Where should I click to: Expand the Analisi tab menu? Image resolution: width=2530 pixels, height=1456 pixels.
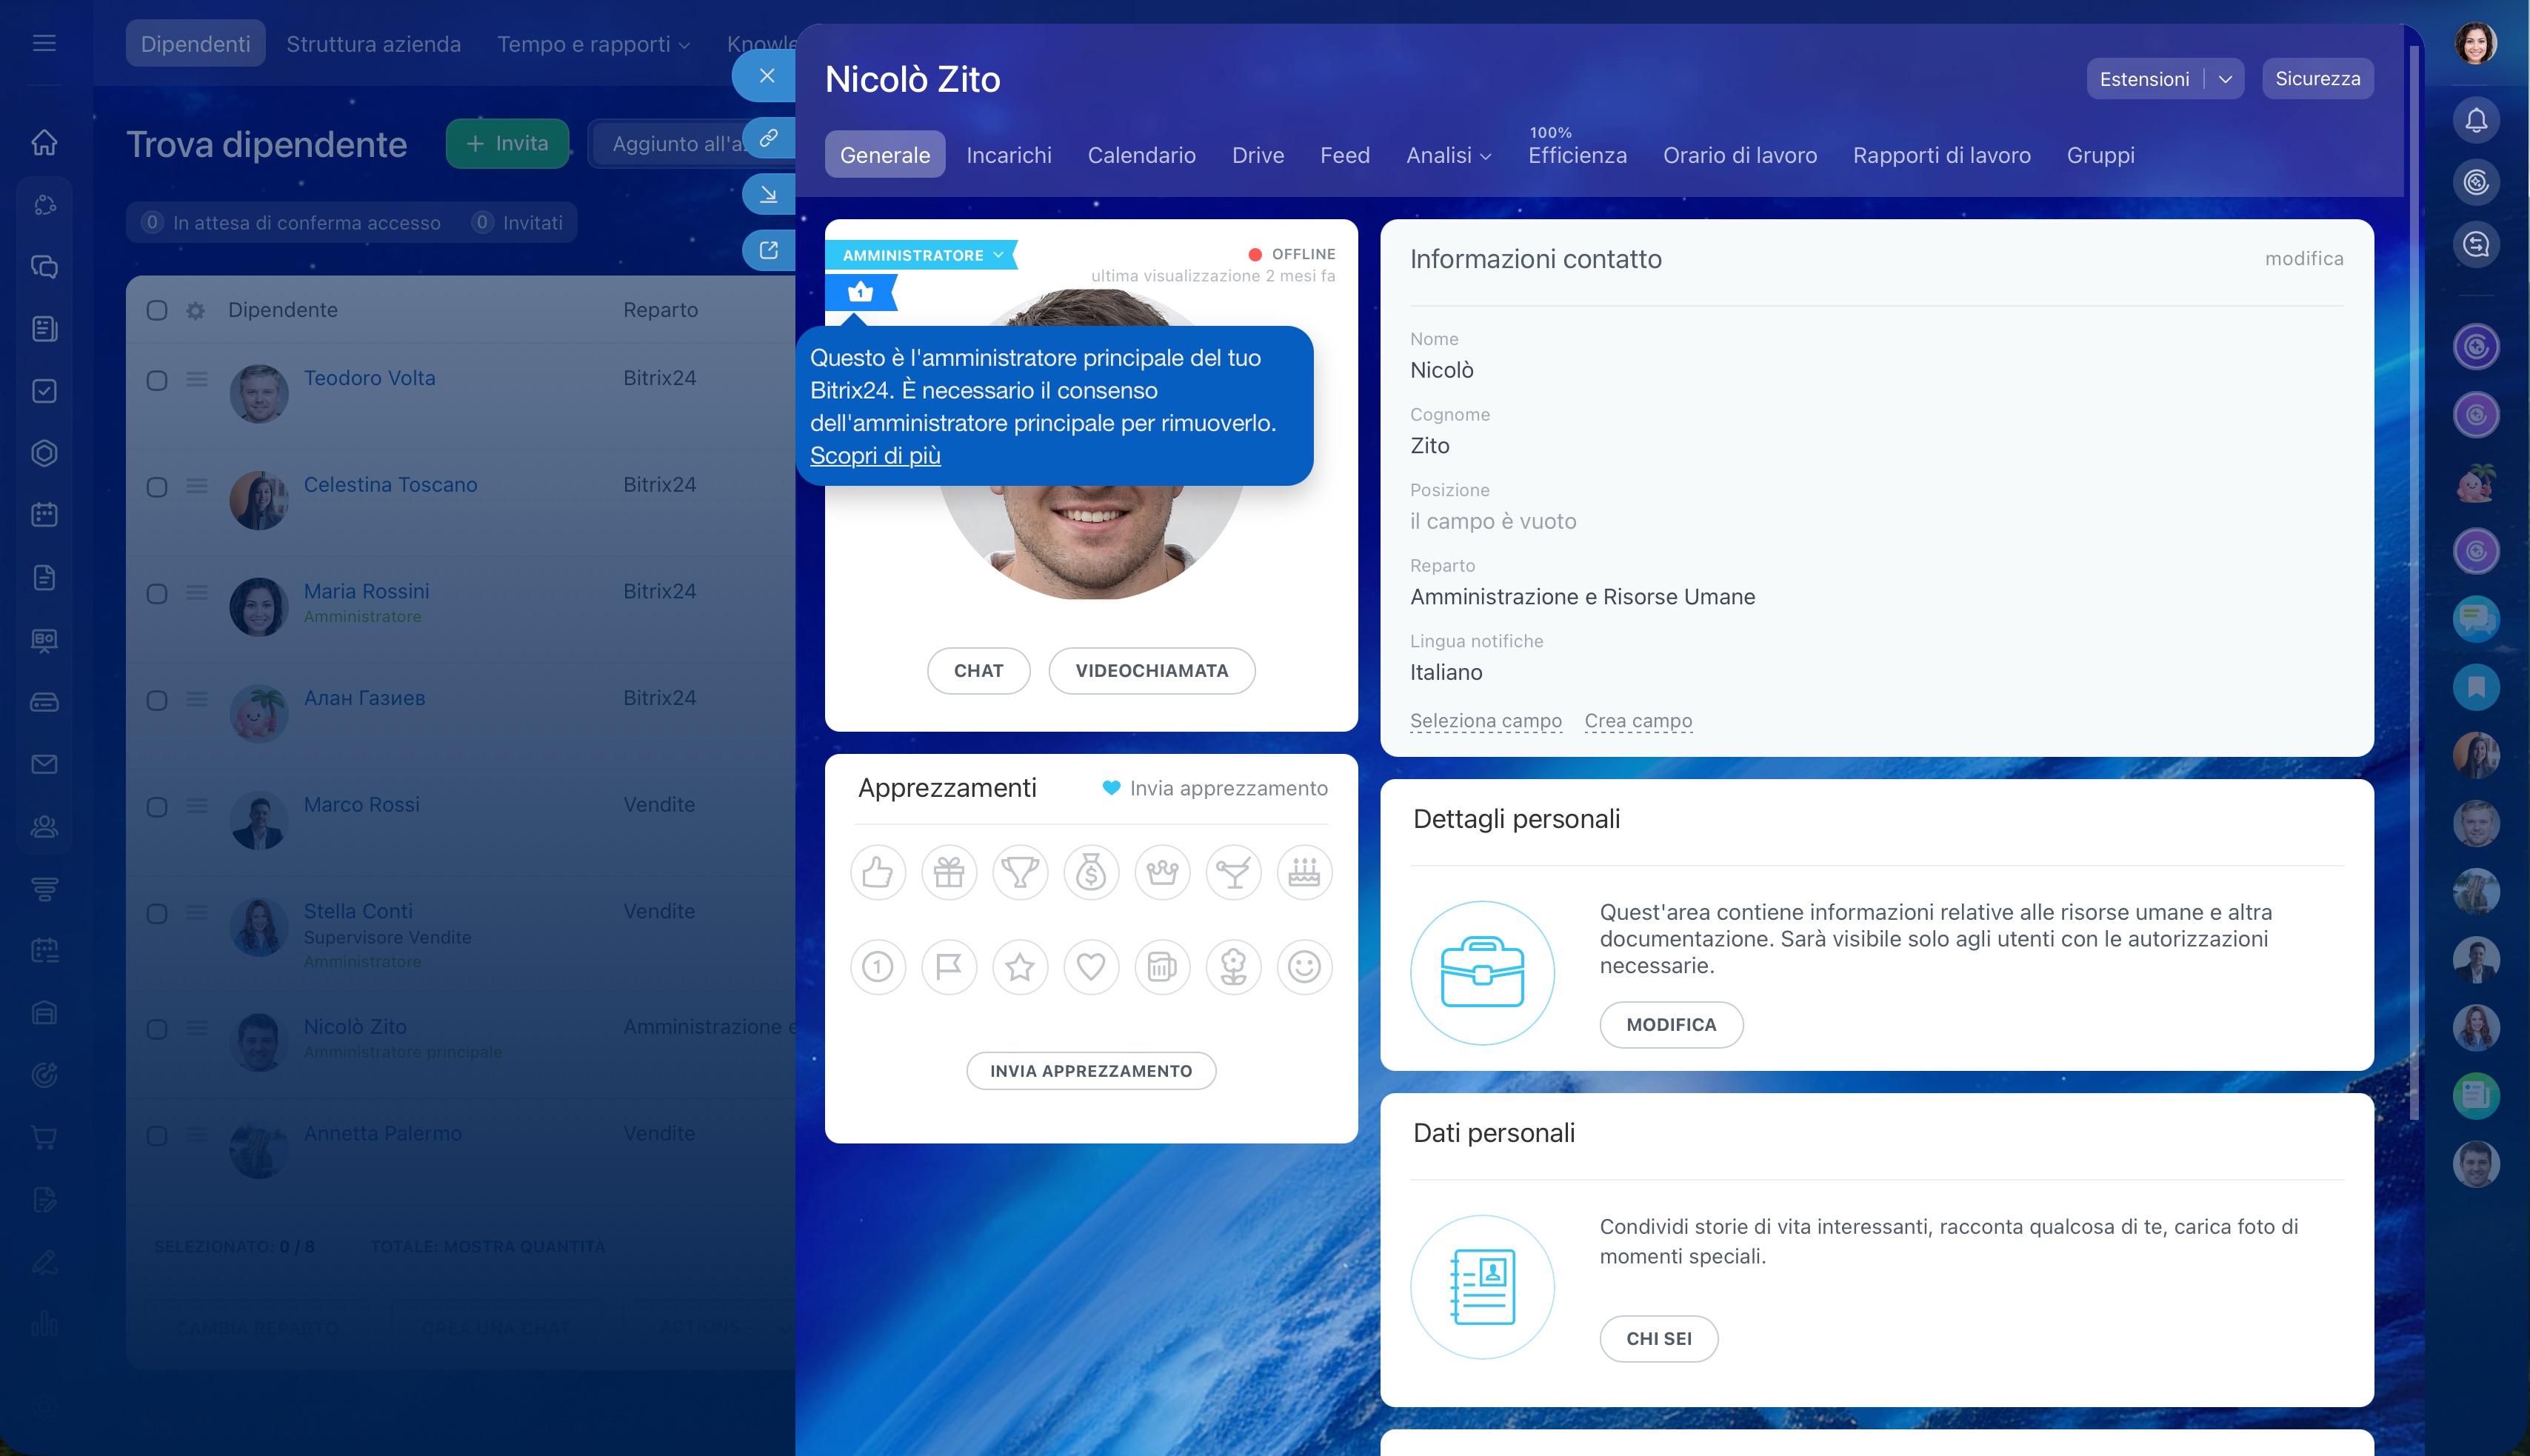point(1449,155)
